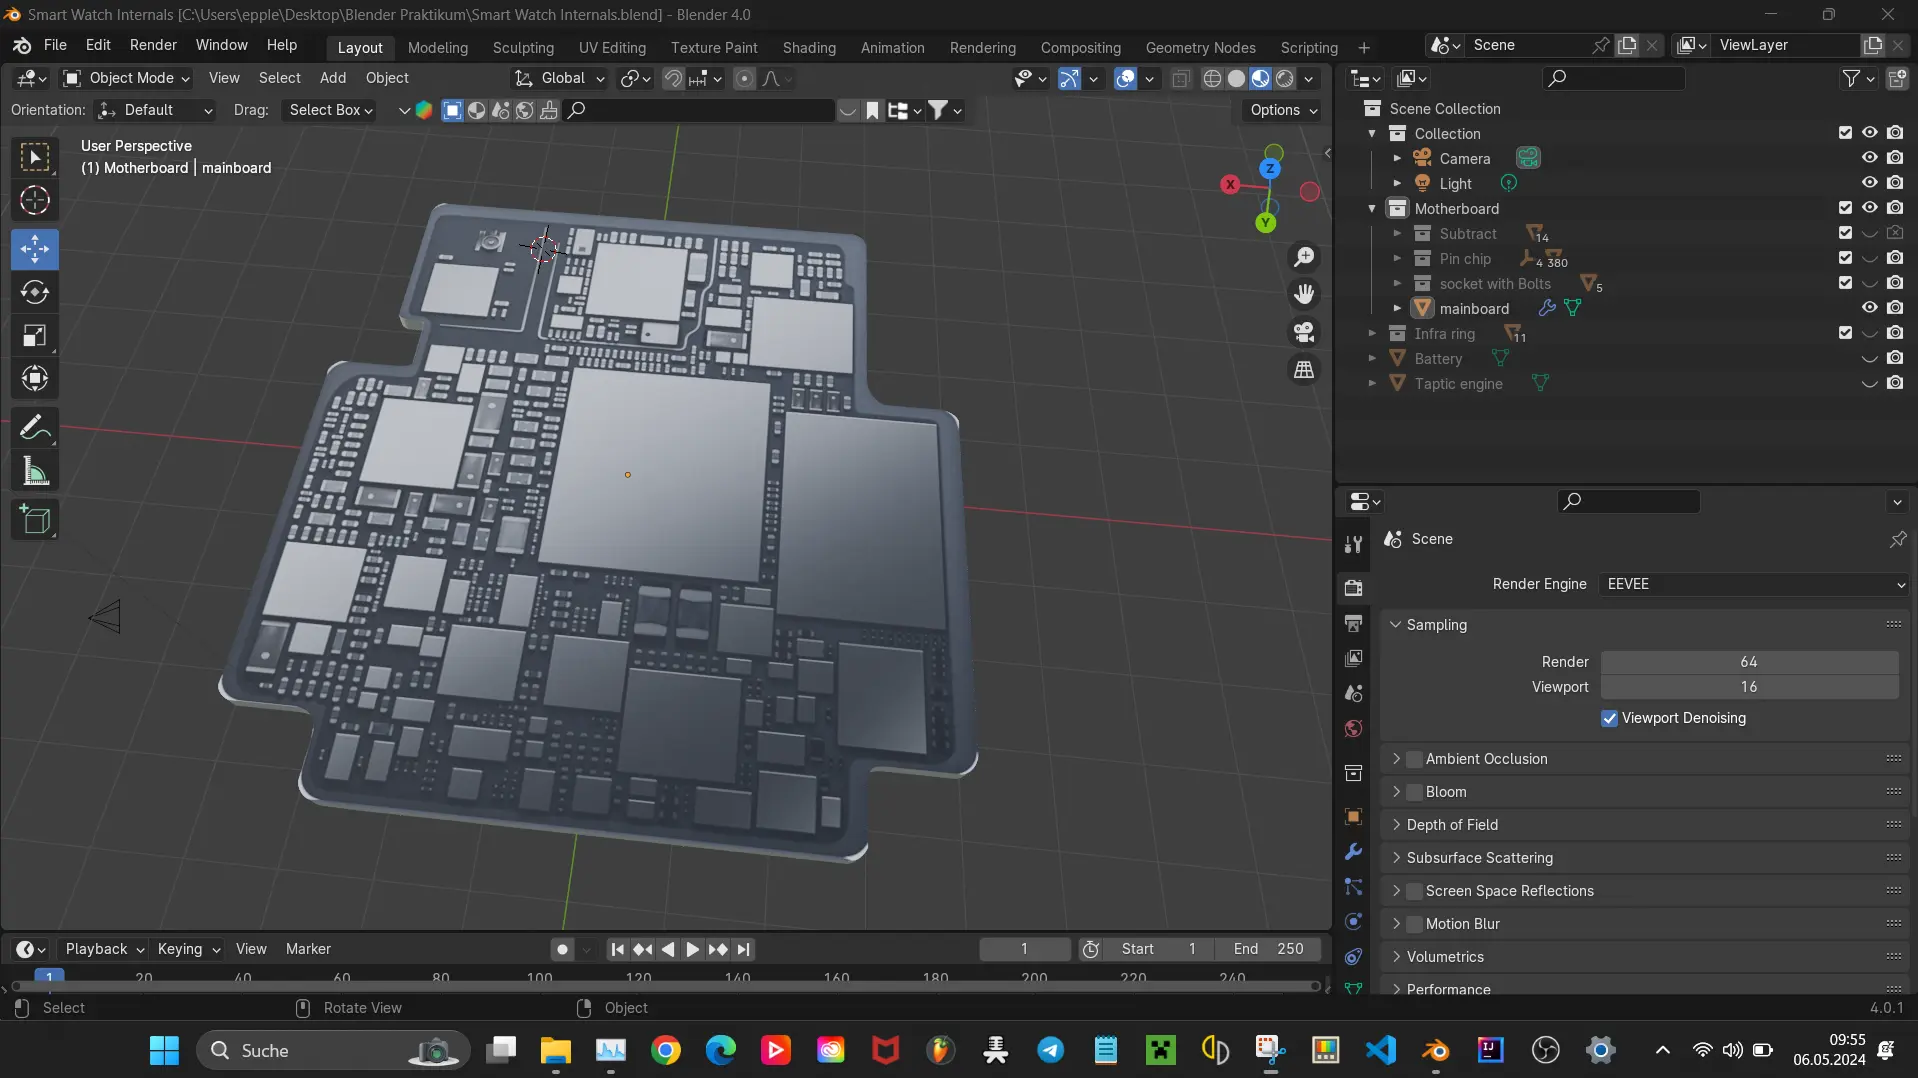Hide mainboard object in viewport
This screenshot has width=1918, height=1078.
coord(1869,308)
